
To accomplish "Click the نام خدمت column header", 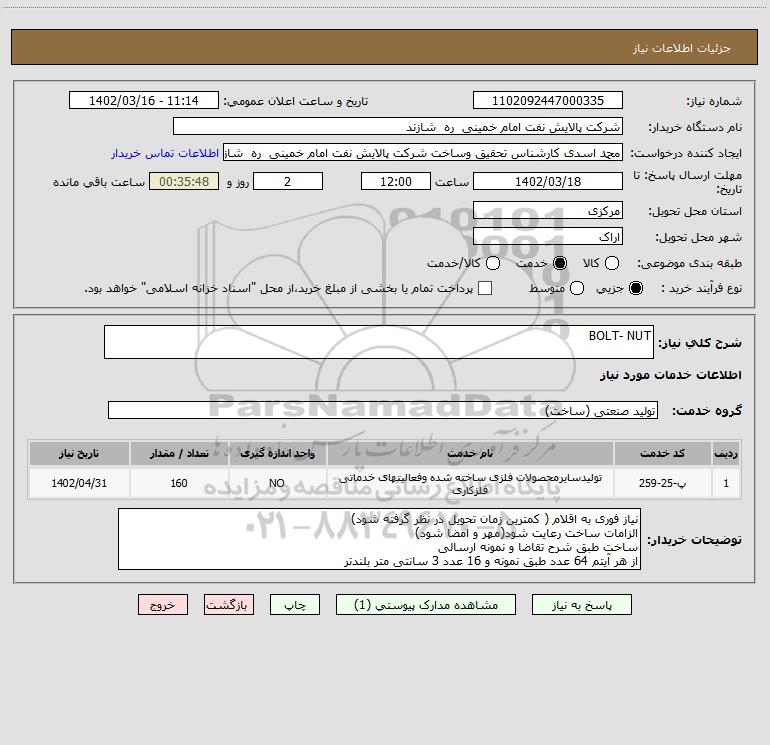I will 470,453.
